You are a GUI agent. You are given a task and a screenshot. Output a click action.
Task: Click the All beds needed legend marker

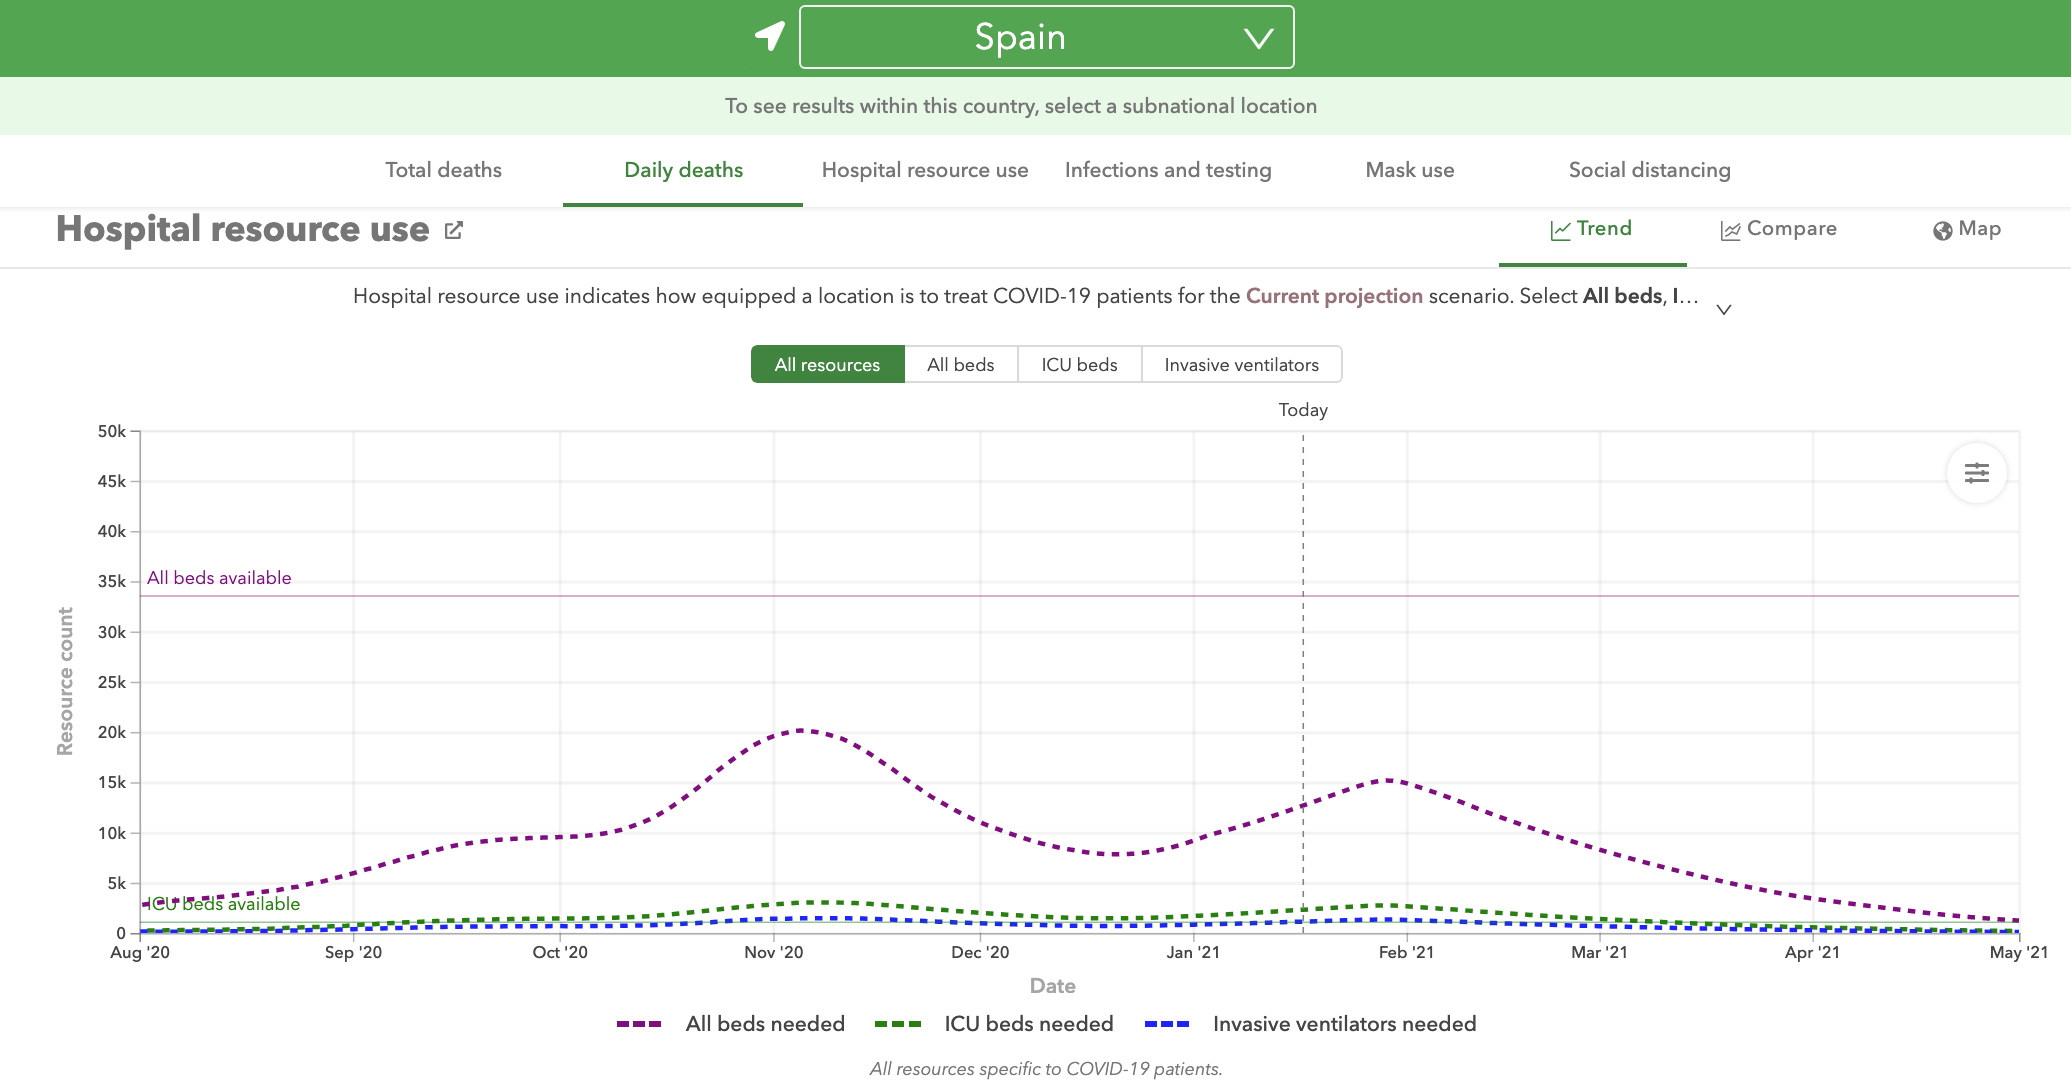(x=638, y=1024)
